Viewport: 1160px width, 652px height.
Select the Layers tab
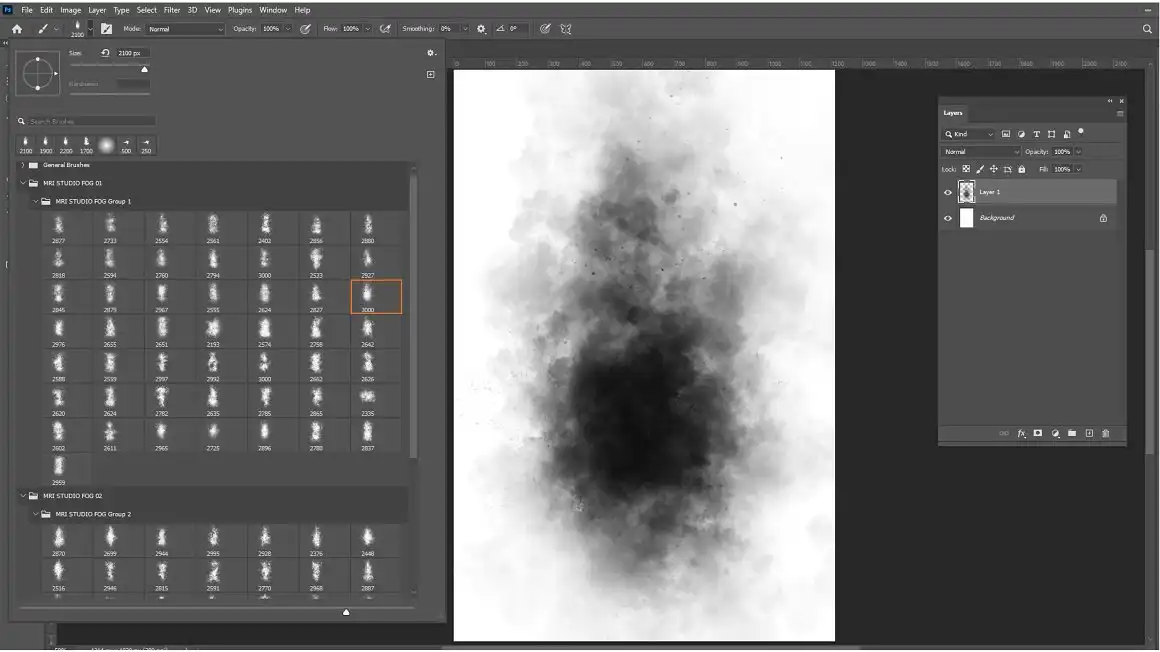pyautogui.click(x=953, y=113)
